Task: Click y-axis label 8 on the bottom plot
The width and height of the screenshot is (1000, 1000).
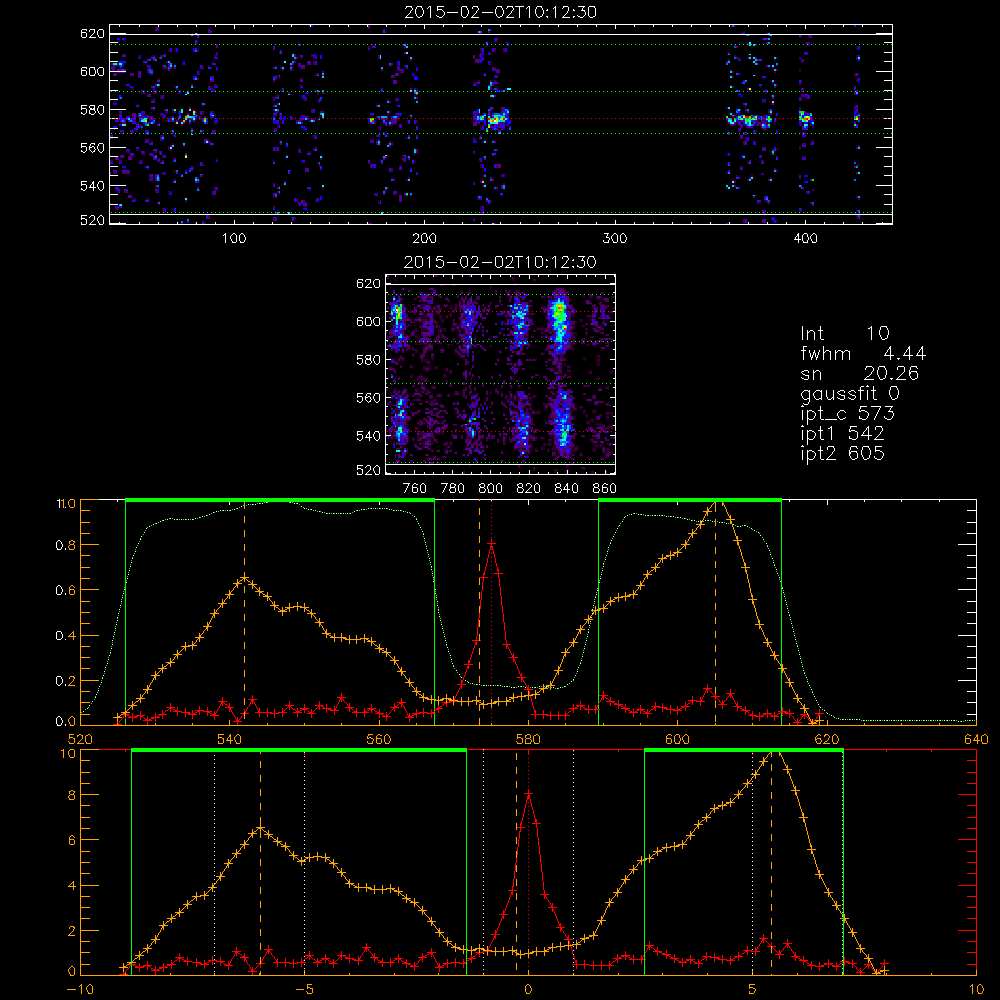Action: pos(71,795)
